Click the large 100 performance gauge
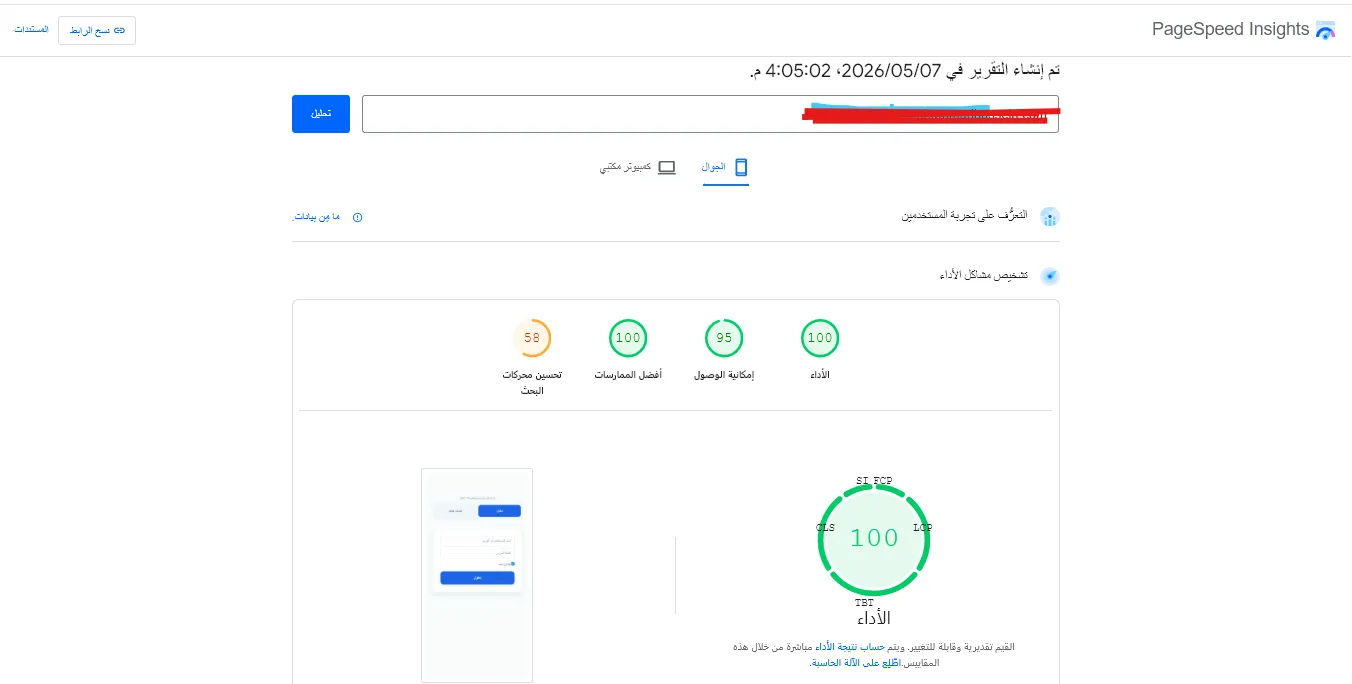The image size is (1352, 684). pyautogui.click(x=874, y=539)
